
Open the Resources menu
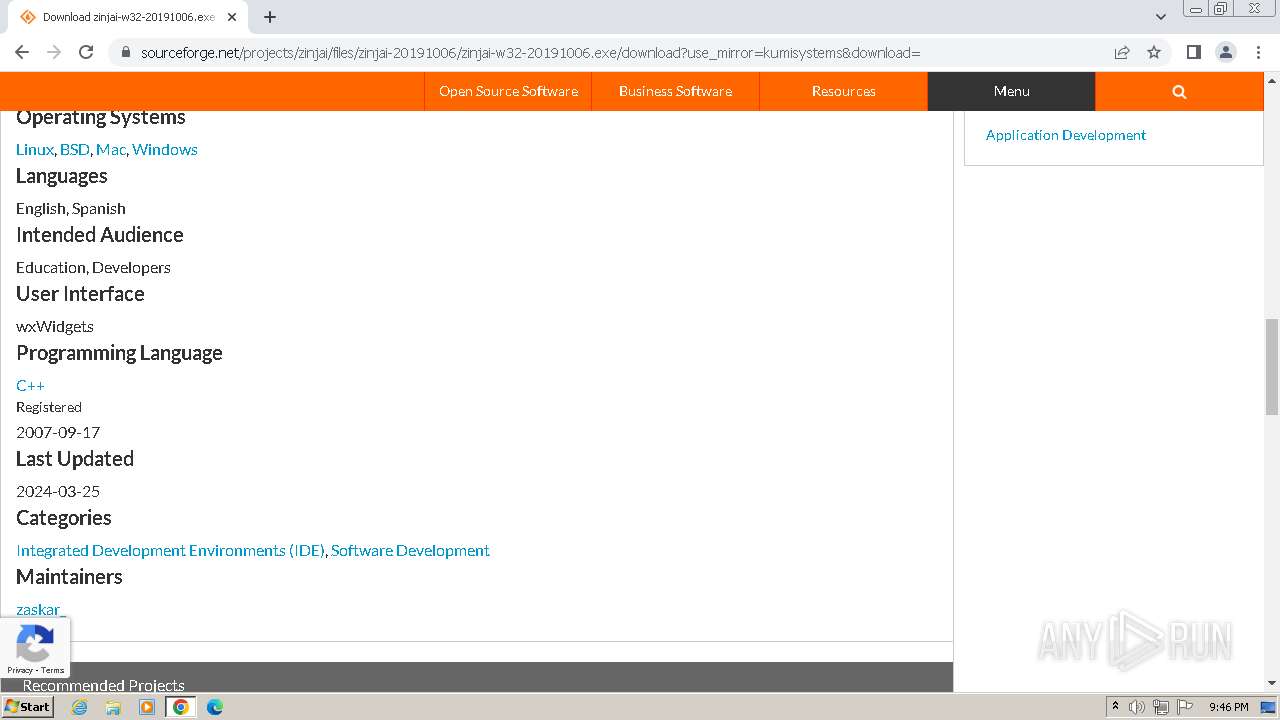[843, 91]
